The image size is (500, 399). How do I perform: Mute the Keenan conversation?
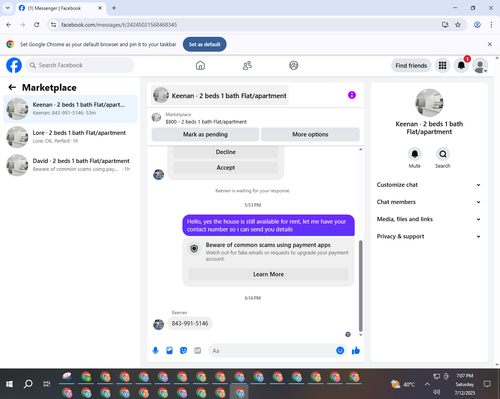[415, 154]
